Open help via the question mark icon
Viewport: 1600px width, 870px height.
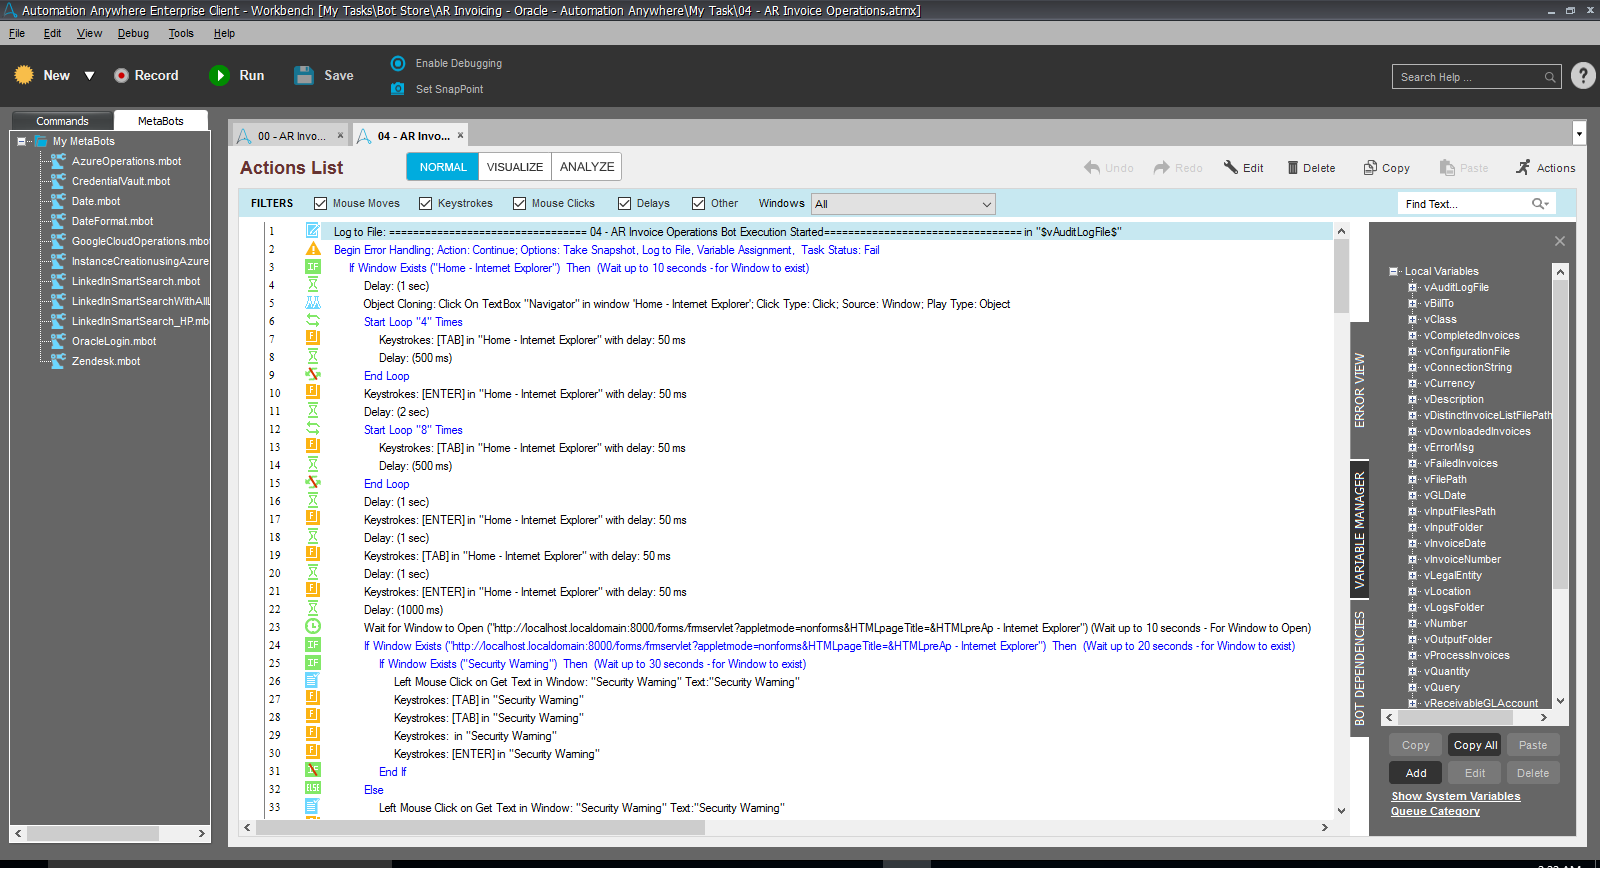(1583, 76)
